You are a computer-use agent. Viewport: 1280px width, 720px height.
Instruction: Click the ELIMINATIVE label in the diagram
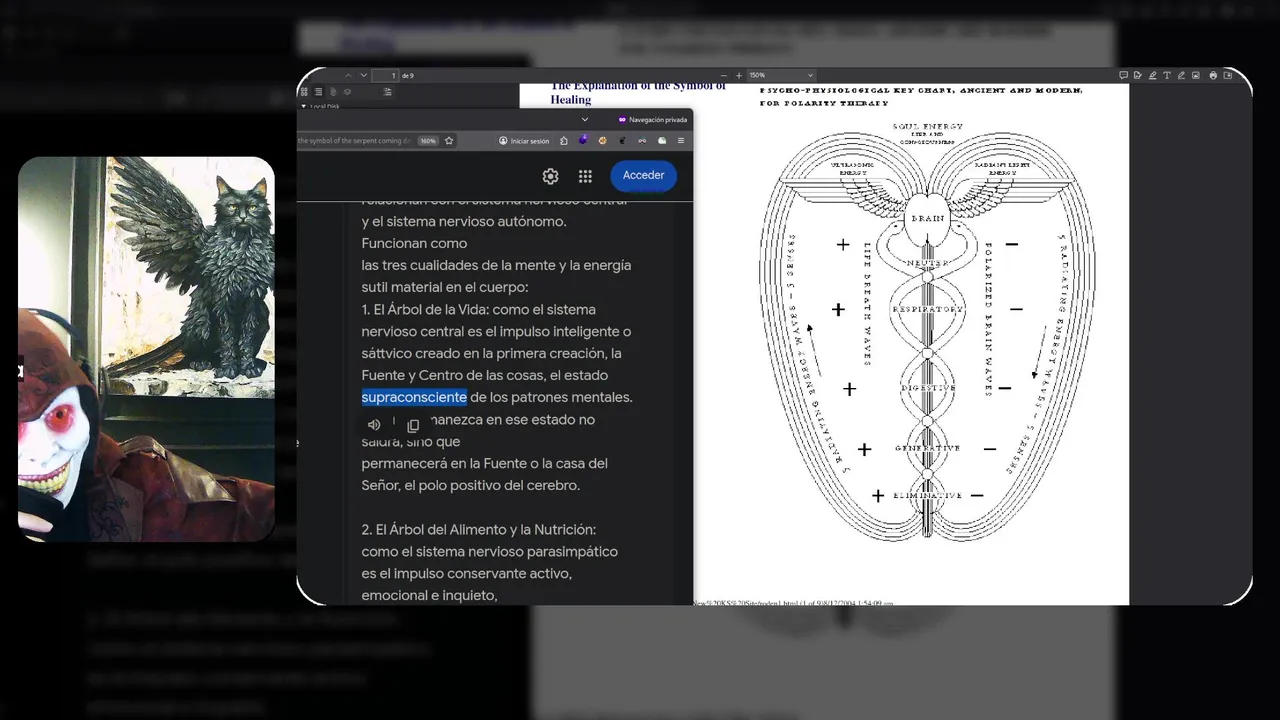(928, 495)
